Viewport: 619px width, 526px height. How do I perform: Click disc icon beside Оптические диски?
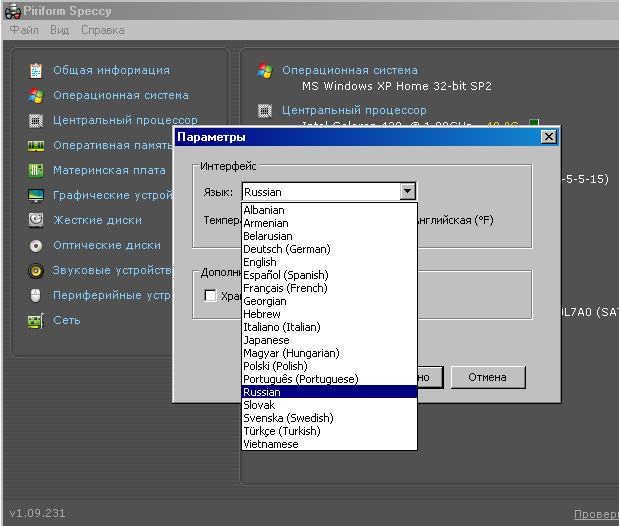(x=36, y=246)
